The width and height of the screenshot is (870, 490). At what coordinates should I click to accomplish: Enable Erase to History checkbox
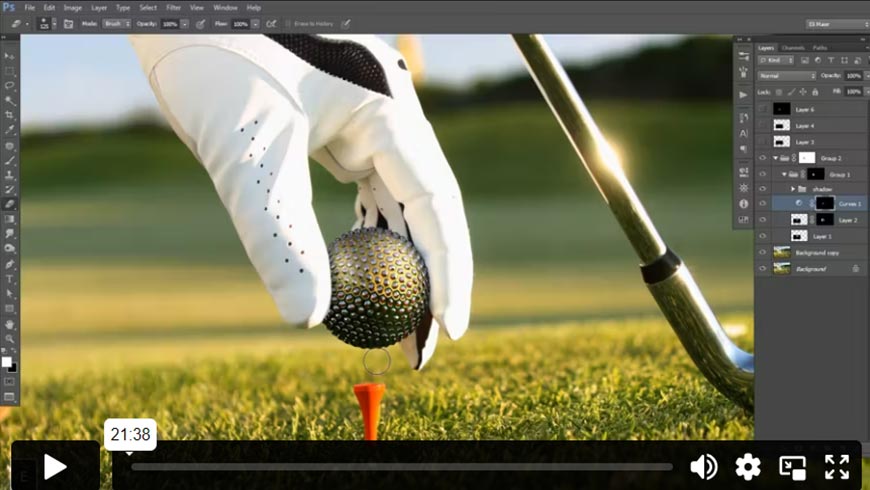288,23
